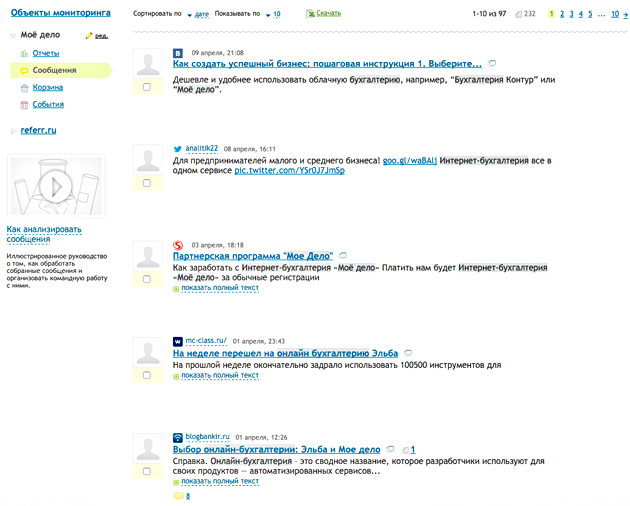Open the blogbankir.ru source link
The image size is (630, 506).
tap(207, 436)
